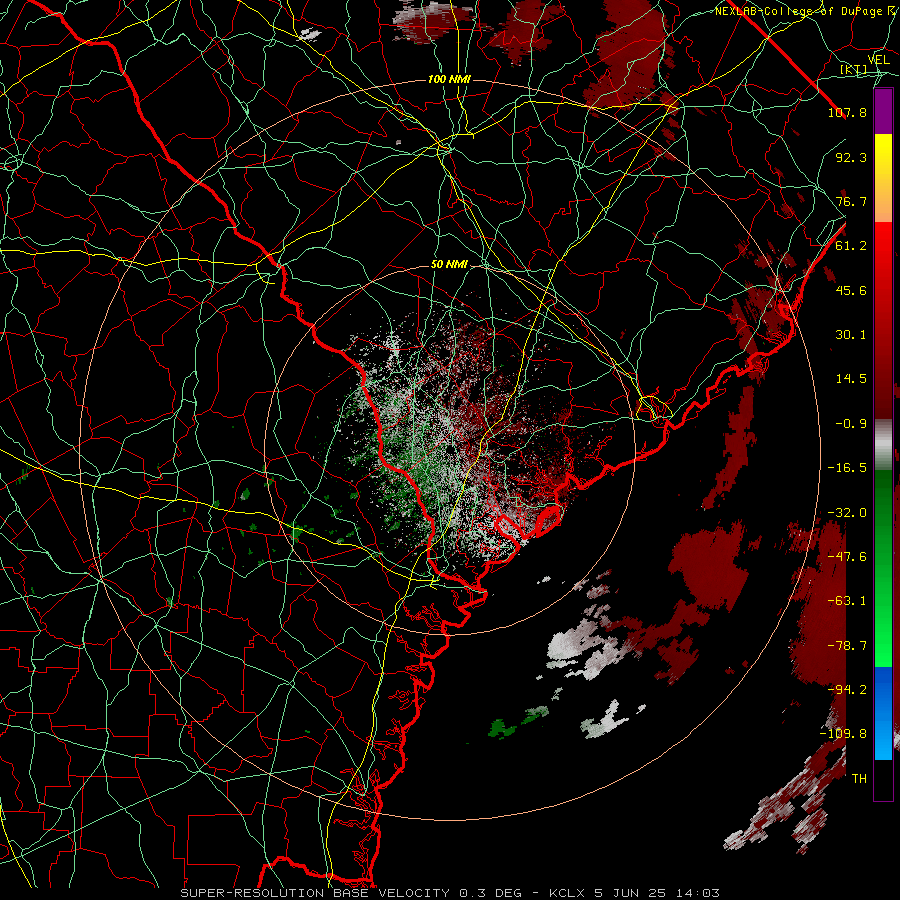Click the 107.8 velocity scale label
The image size is (900, 900).
coord(847,112)
